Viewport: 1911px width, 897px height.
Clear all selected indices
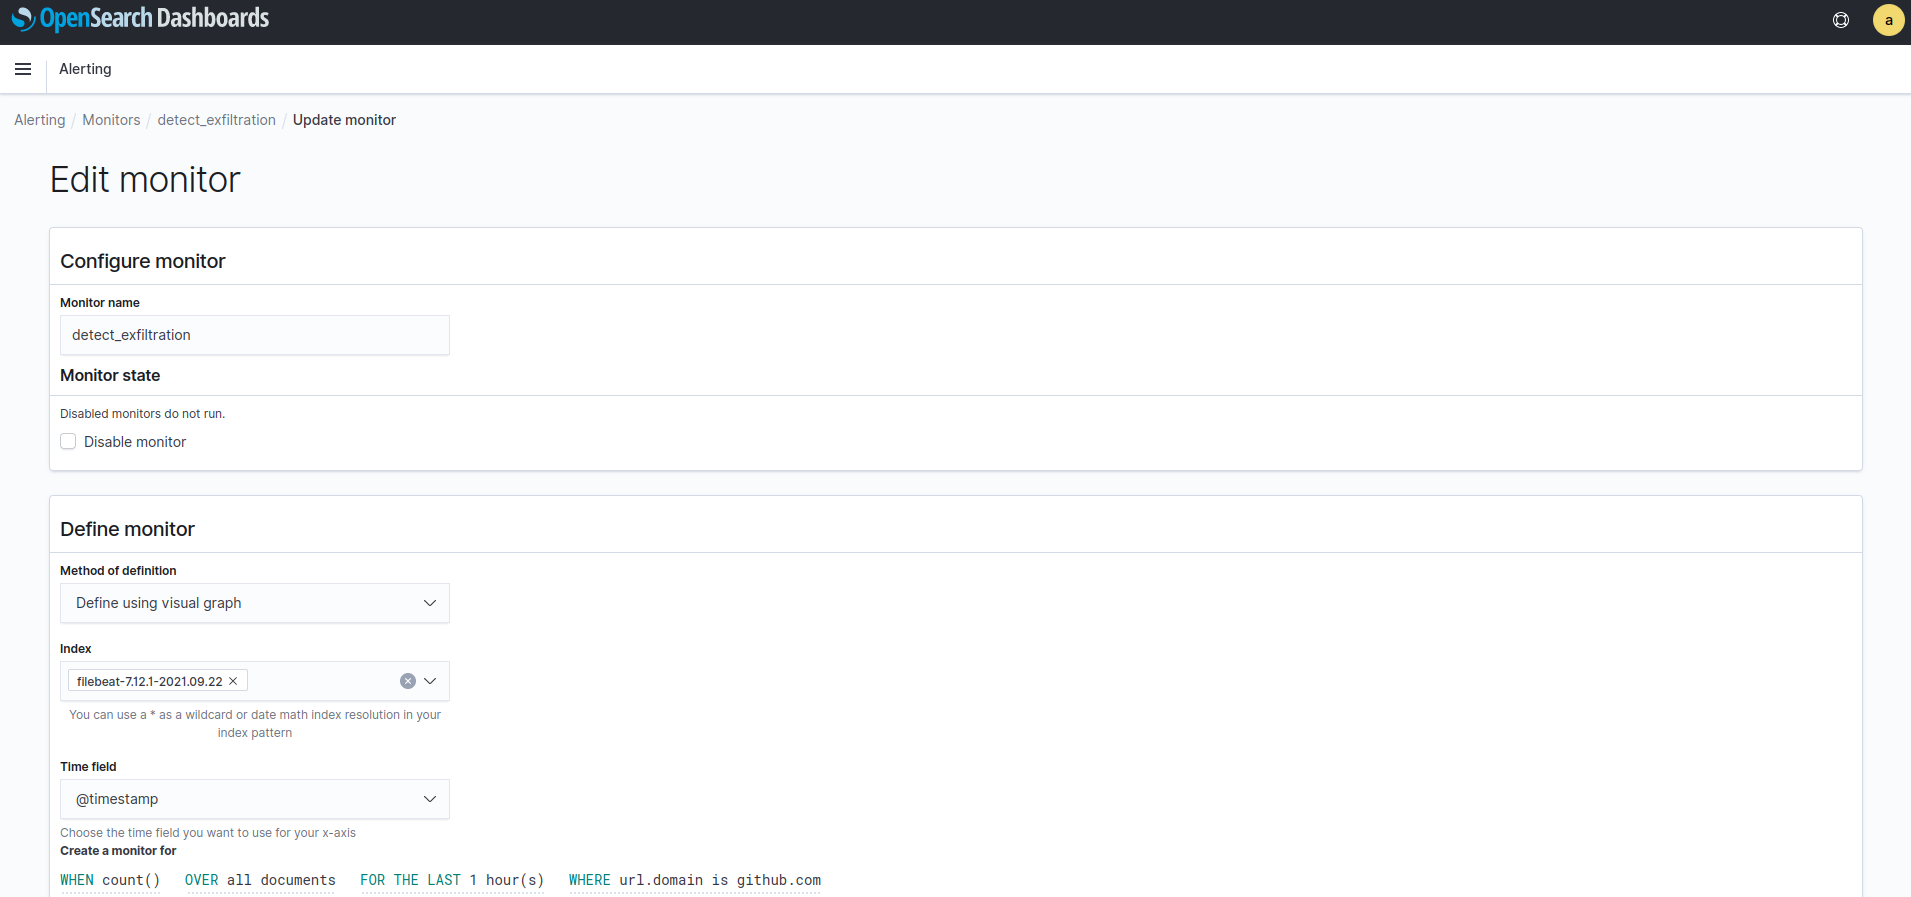click(x=408, y=681)
